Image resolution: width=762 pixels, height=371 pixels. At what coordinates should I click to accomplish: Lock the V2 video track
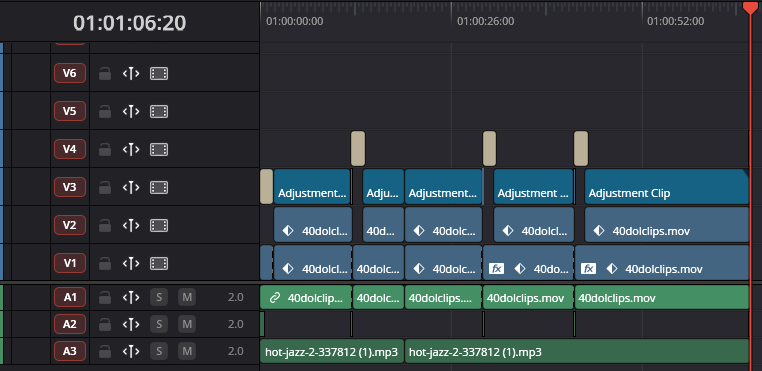pos(104,226)
